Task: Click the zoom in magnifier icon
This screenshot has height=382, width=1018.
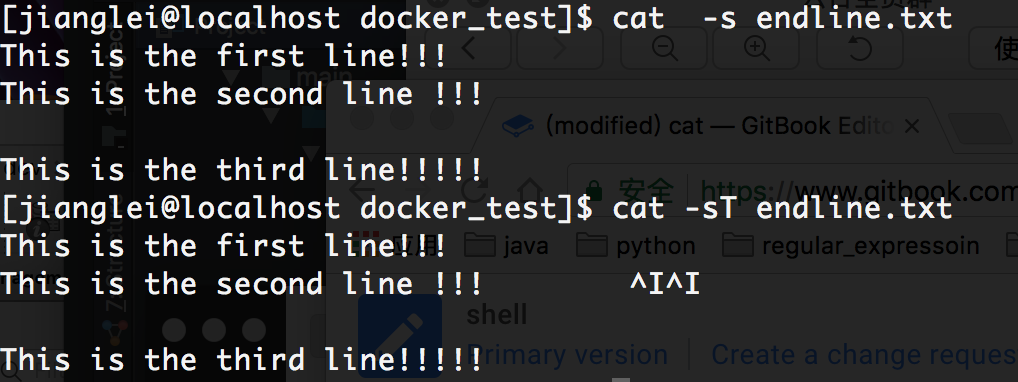Action: pos(757,48)
